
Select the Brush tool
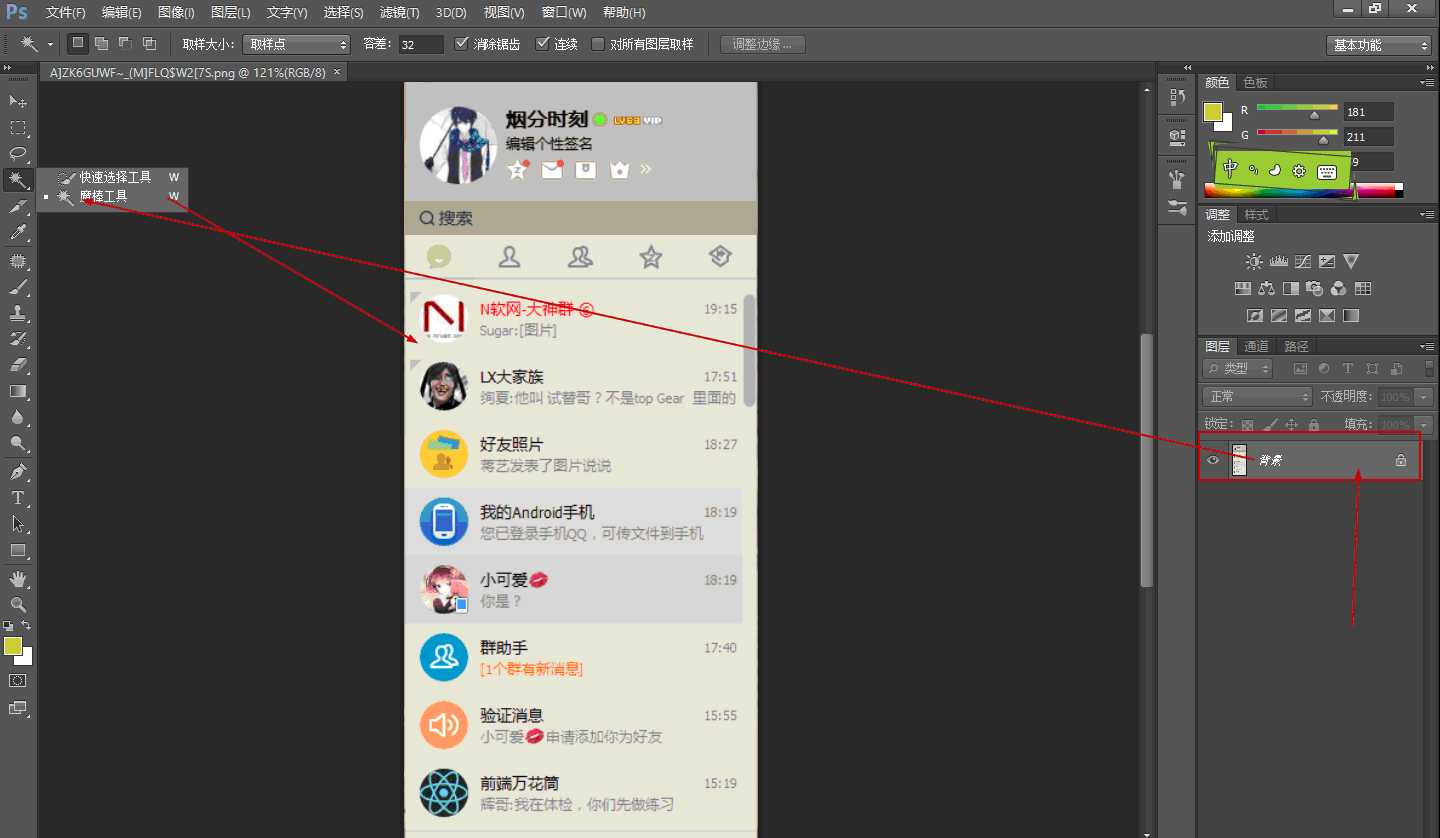click(18, 287)
